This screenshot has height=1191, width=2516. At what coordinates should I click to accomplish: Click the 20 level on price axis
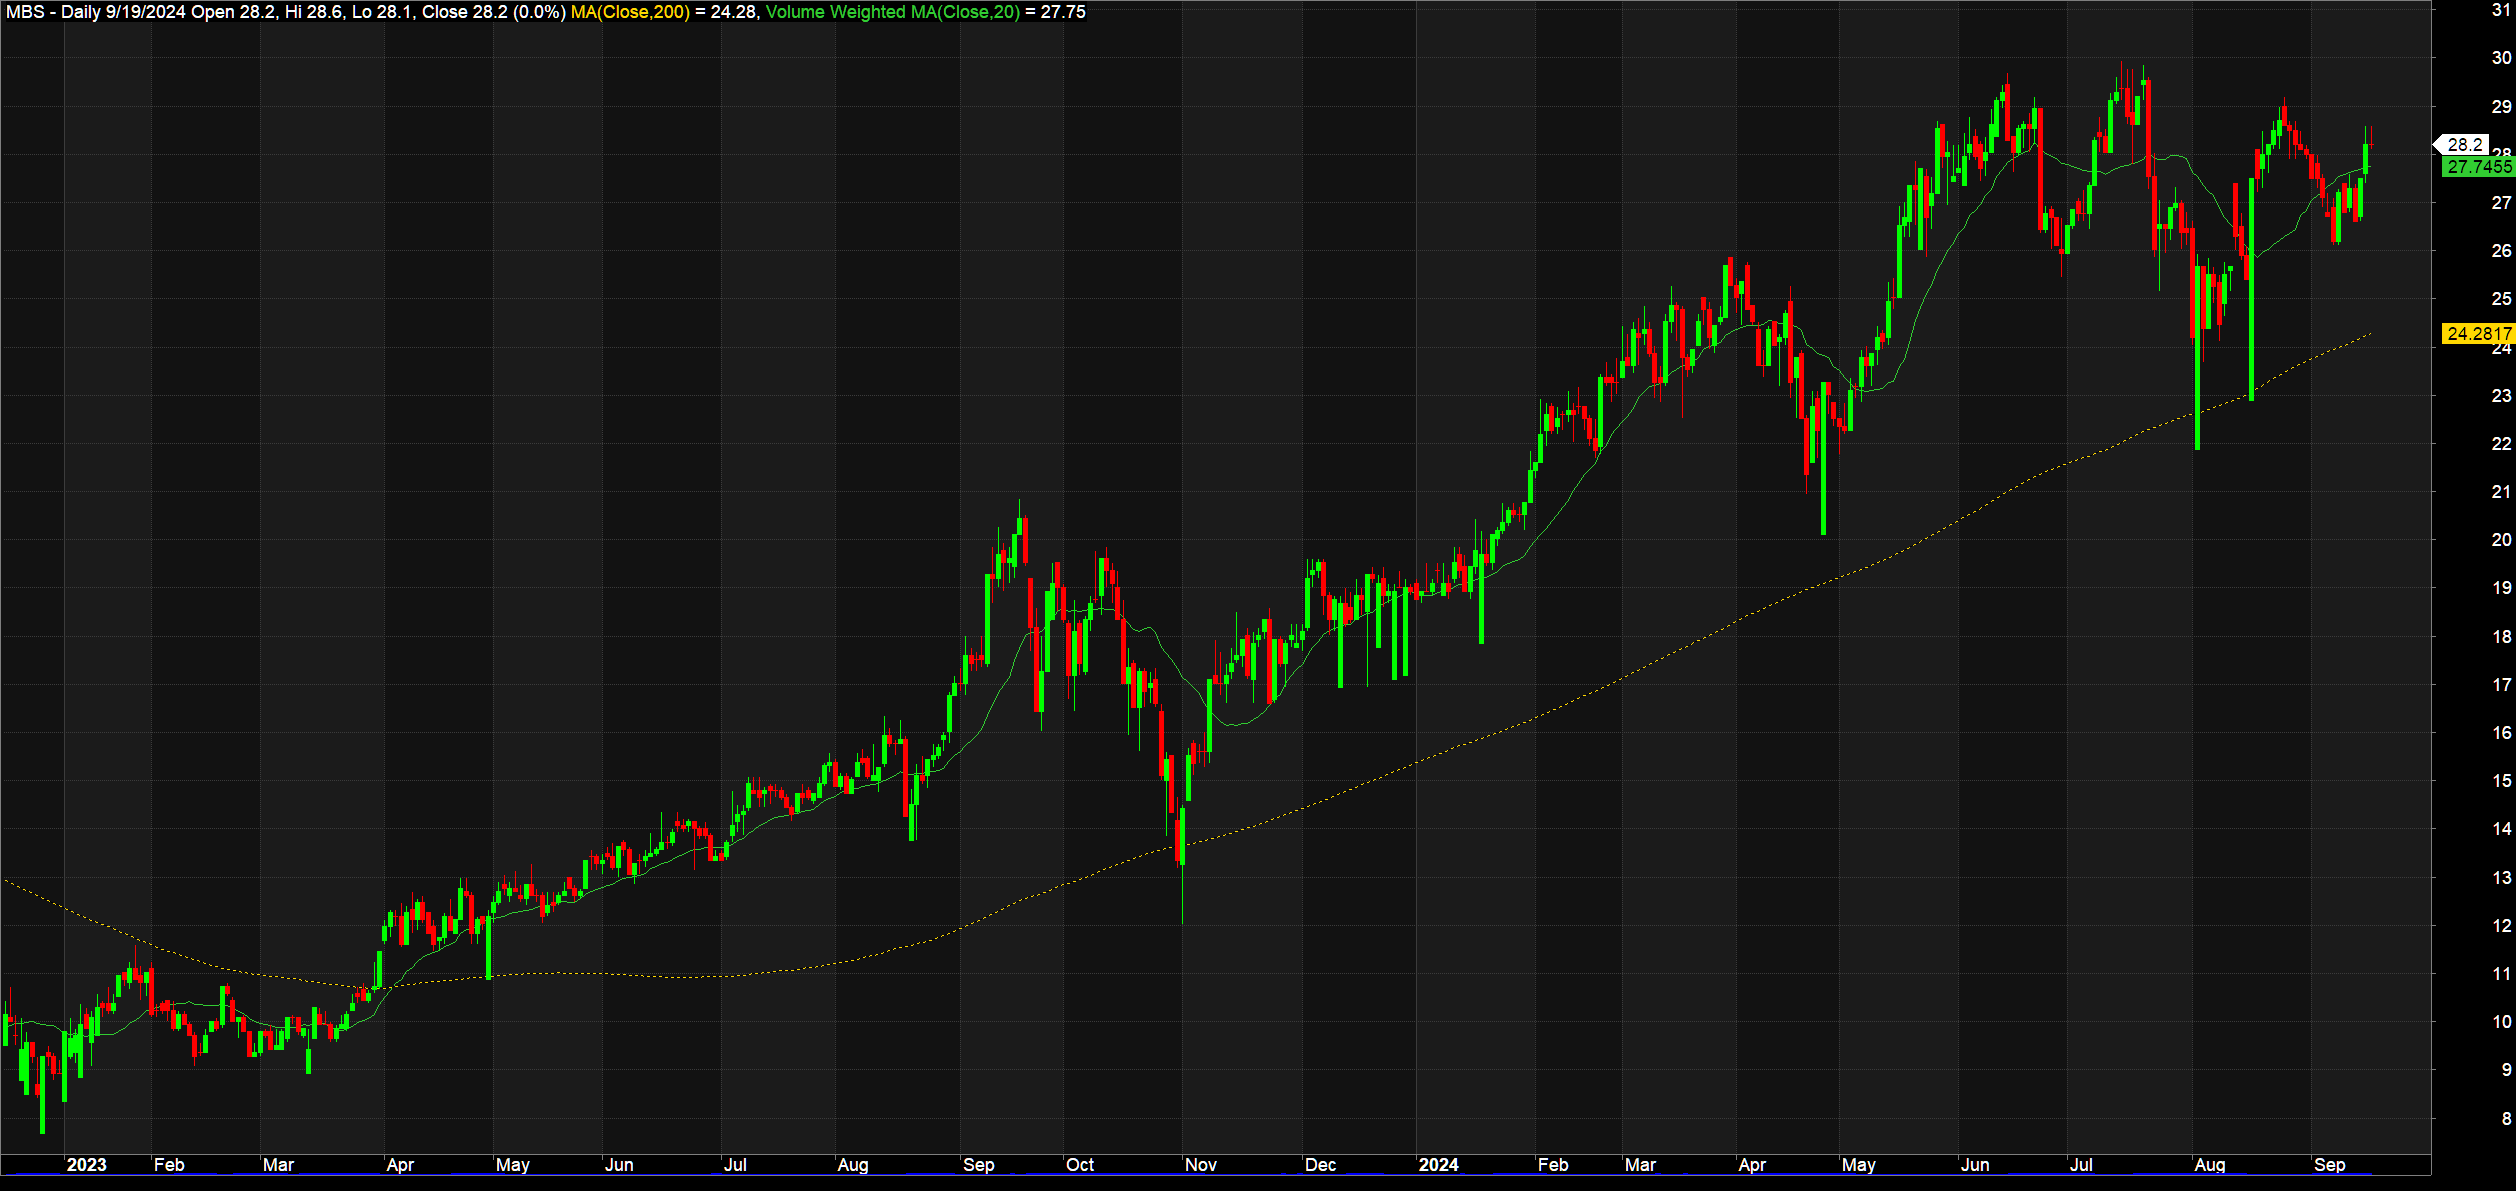[x=2501, y=540]
